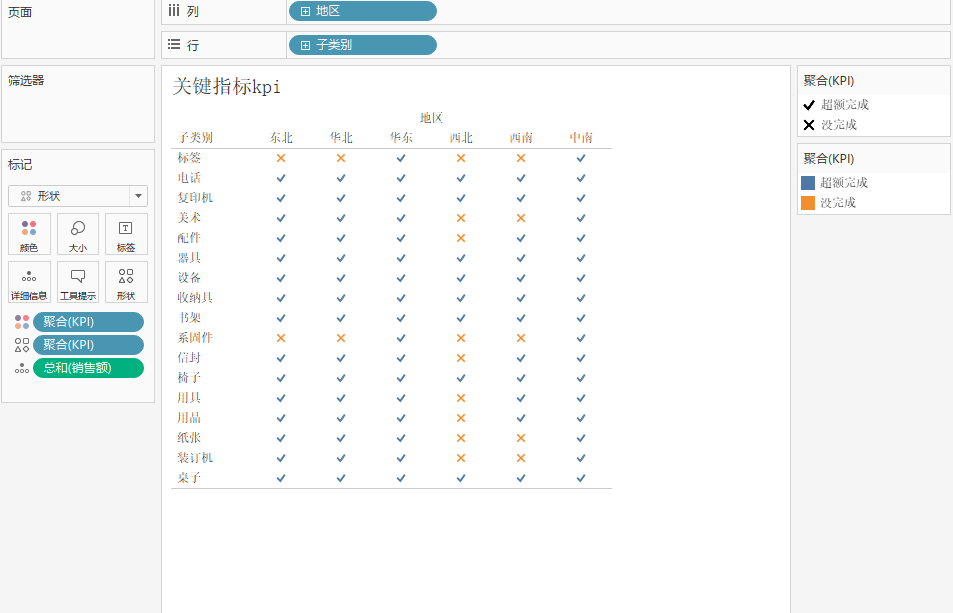Click the orange X mark for 纸张 in 西南

pyautogui.click(x=521, y=438)
